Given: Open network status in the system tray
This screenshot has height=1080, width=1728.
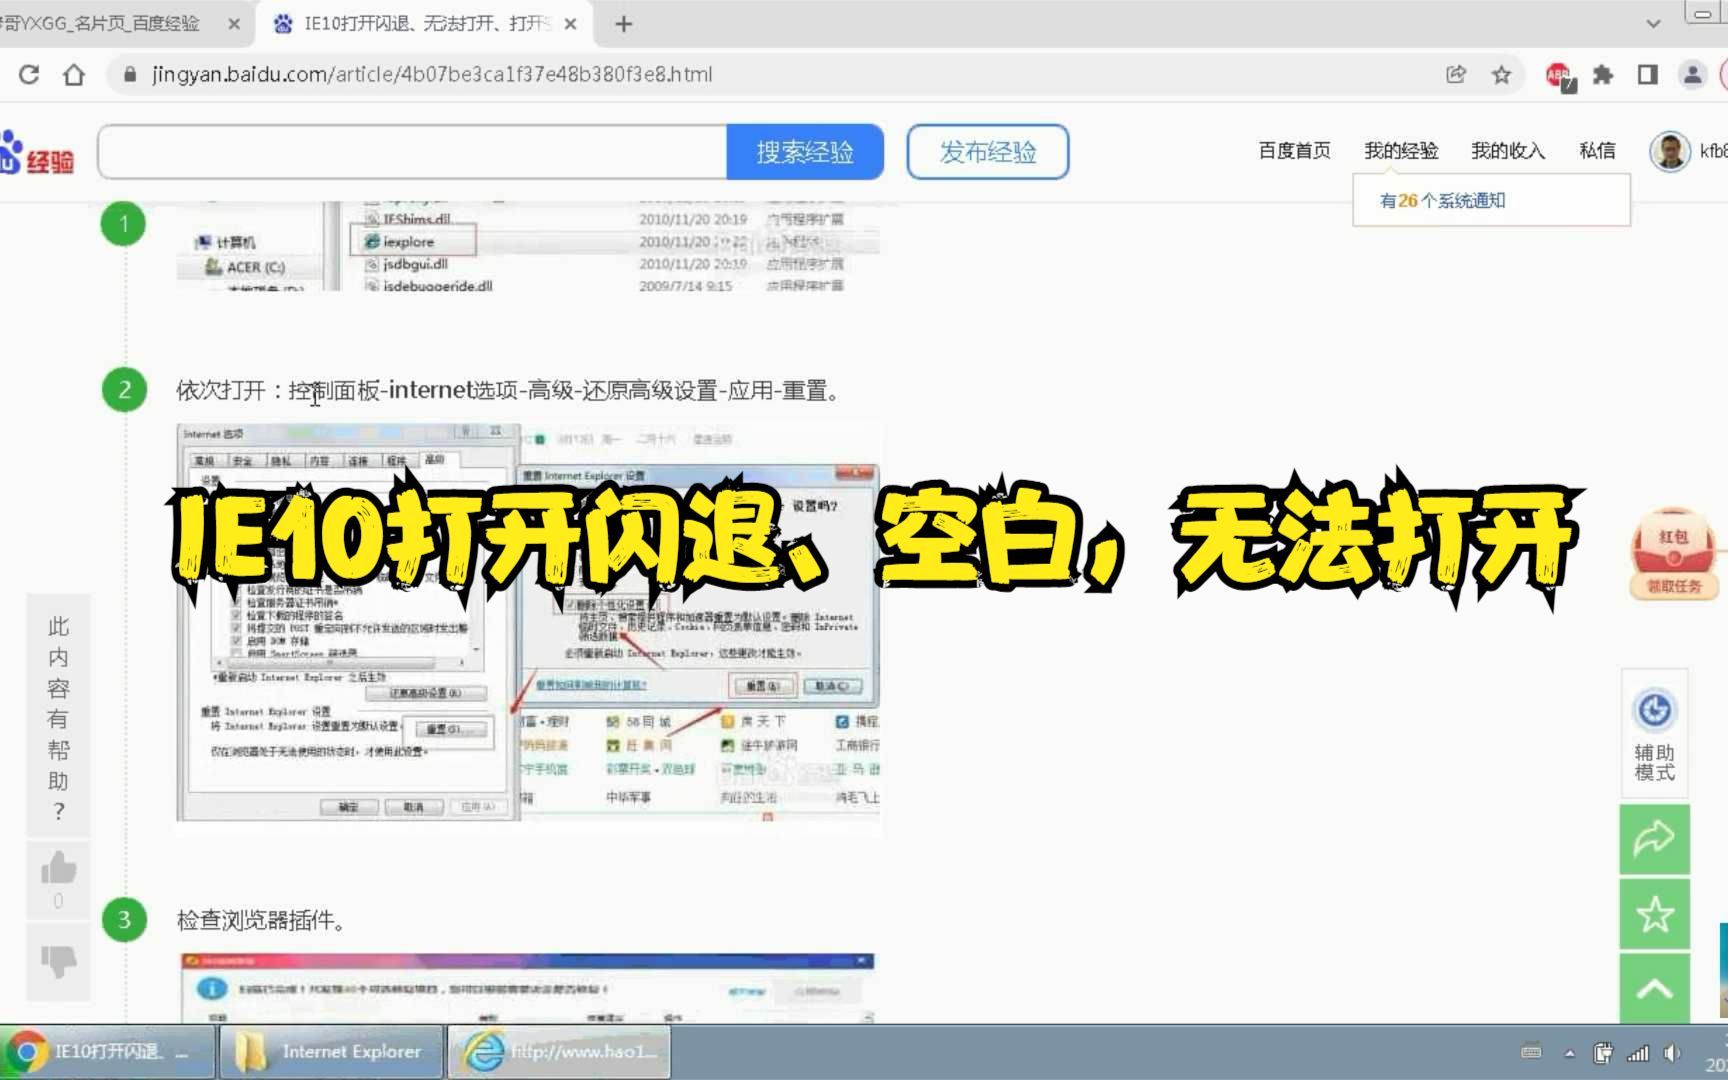Looking at the screenshot, I should click(1638, 1052).
